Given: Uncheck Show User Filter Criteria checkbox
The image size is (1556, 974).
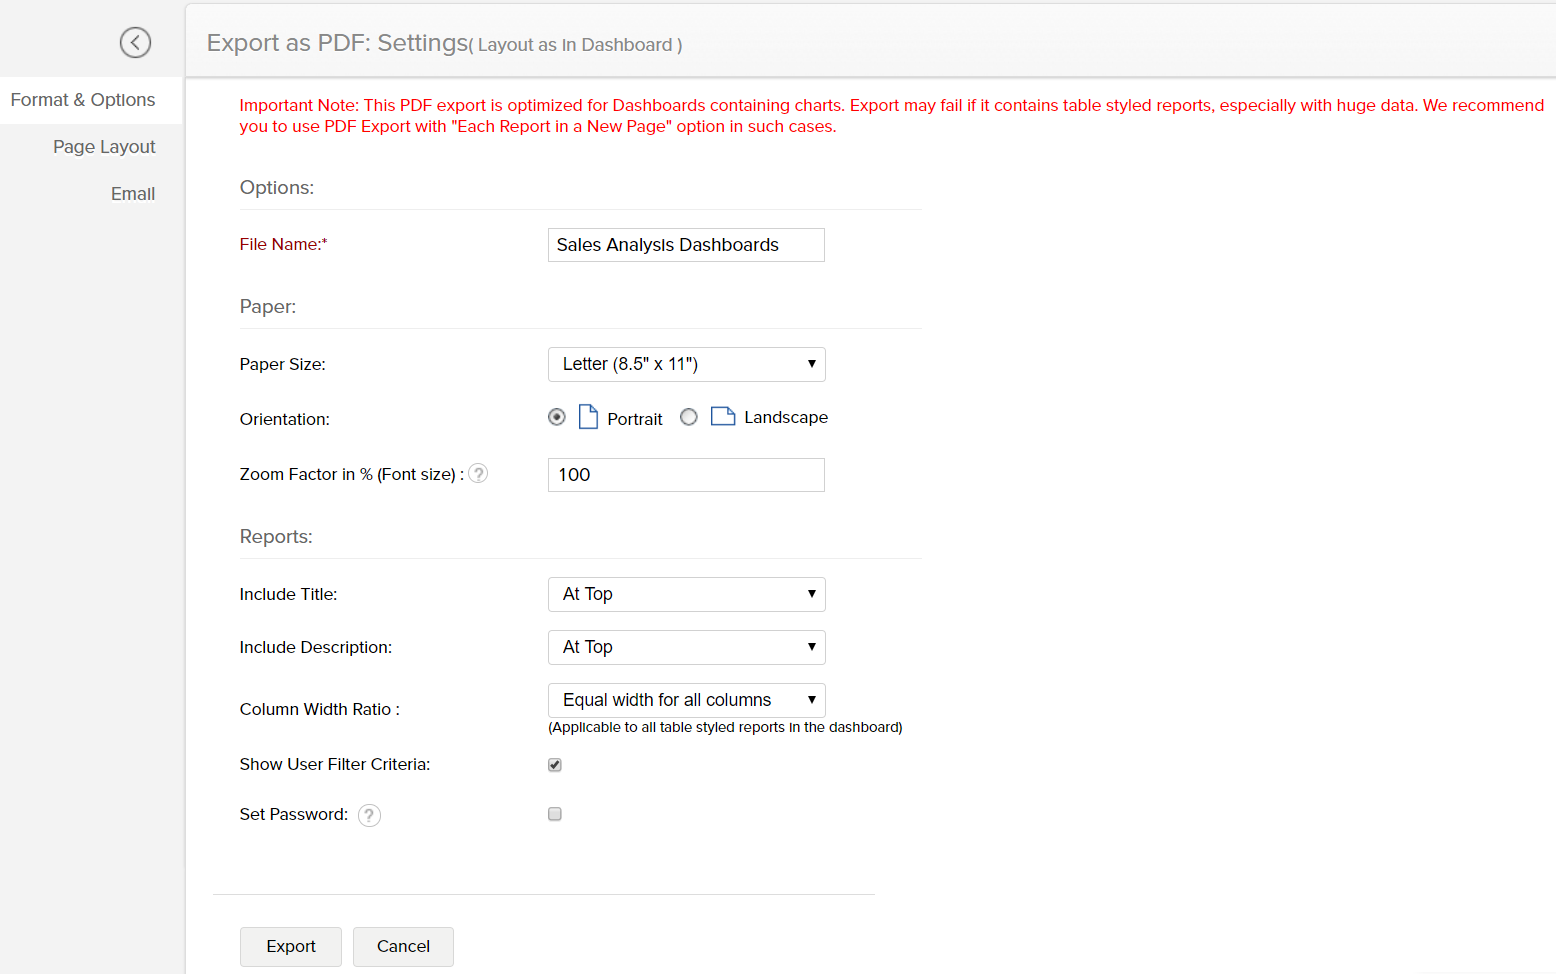Looking at the screenshot, I should coord(555,765).
